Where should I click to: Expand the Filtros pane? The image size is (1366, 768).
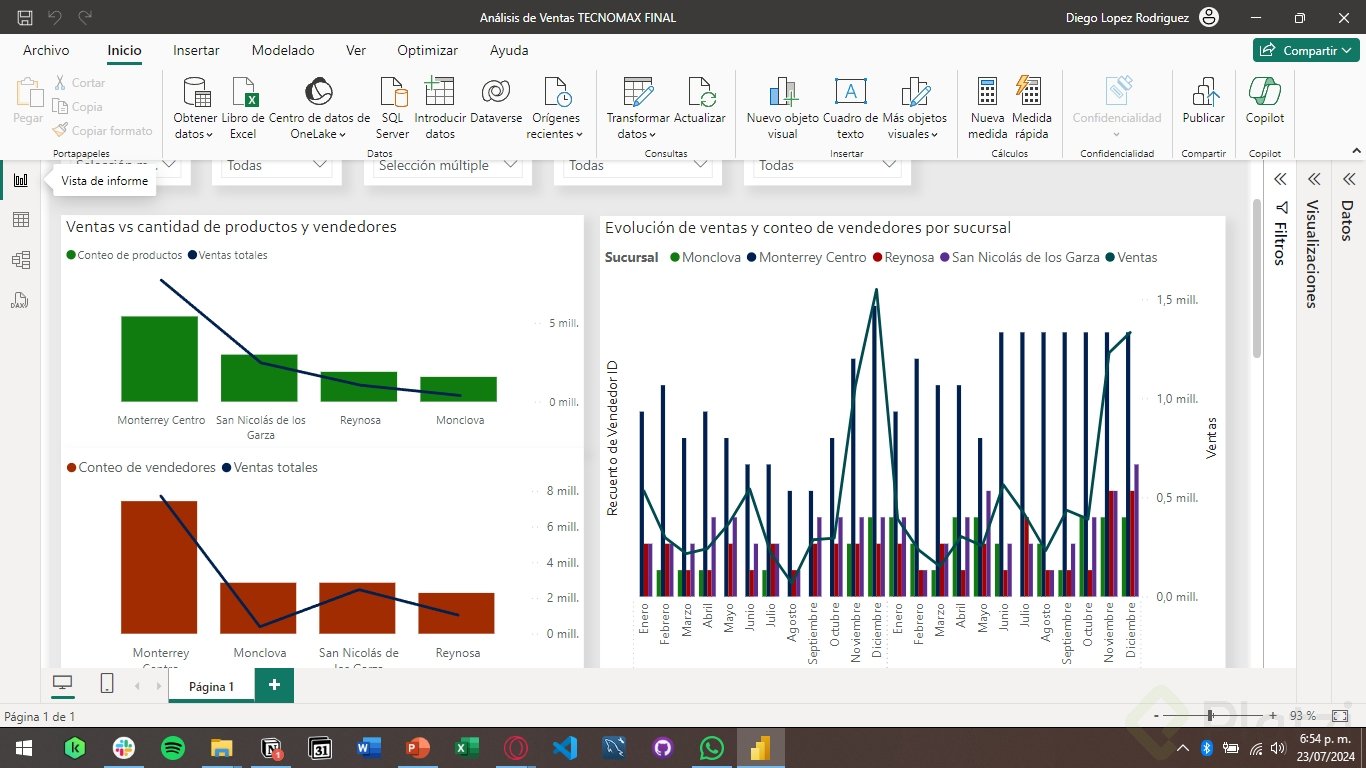(1279, 179)
